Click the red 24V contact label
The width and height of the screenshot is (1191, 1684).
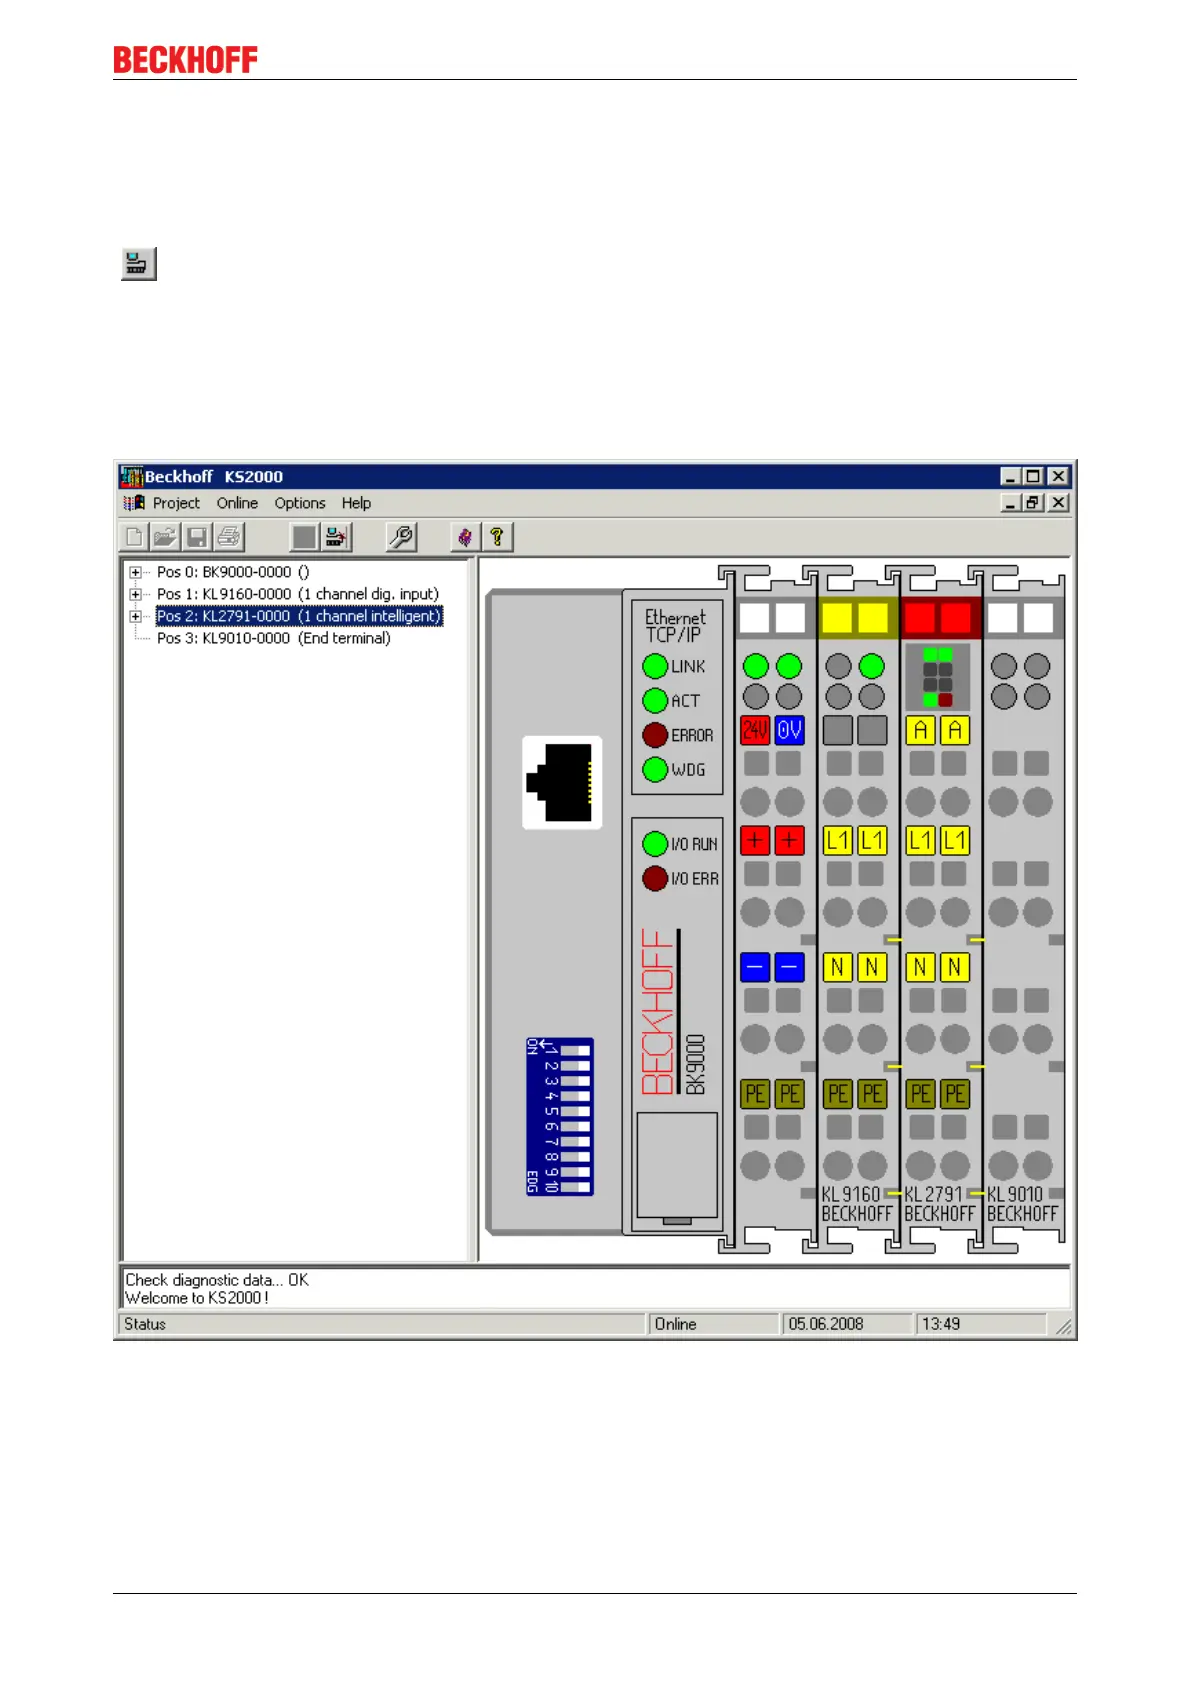pos(755,731)
